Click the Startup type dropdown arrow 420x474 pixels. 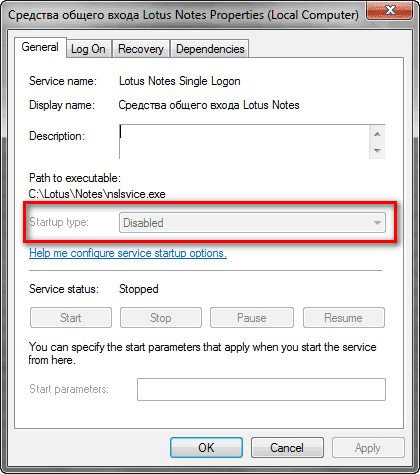377,223
